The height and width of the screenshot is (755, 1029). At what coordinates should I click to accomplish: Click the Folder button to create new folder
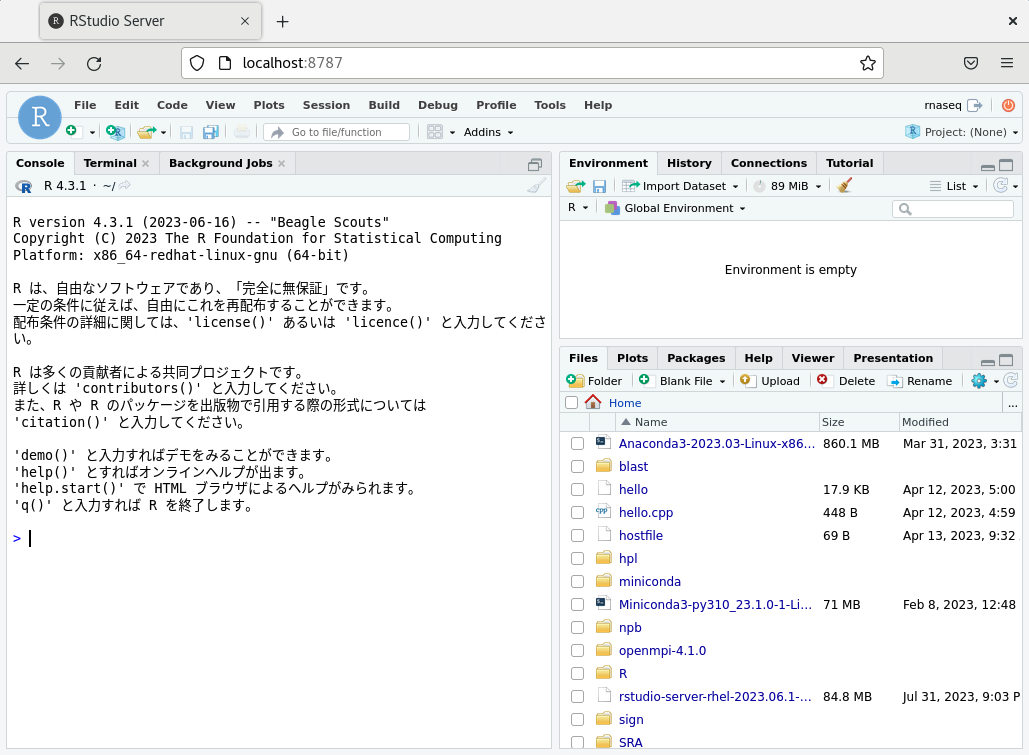(x=594, y=381)
